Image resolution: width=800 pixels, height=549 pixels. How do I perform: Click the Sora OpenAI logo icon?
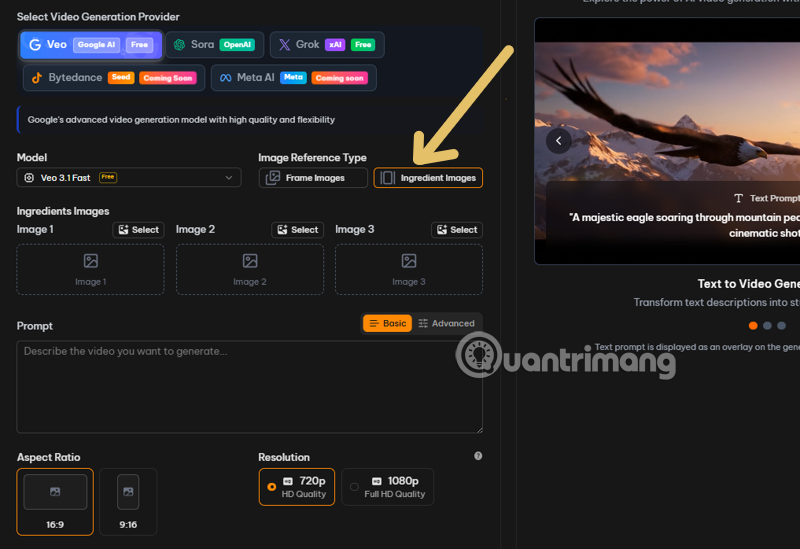click(x=179, y=45)
